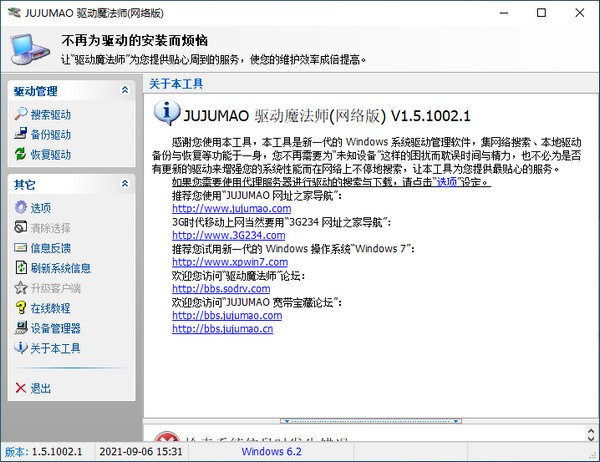The width and height of the screenshot is (600, 462).
Task: Open 在线教程 tutorial entry
Action: coord(51,308)
